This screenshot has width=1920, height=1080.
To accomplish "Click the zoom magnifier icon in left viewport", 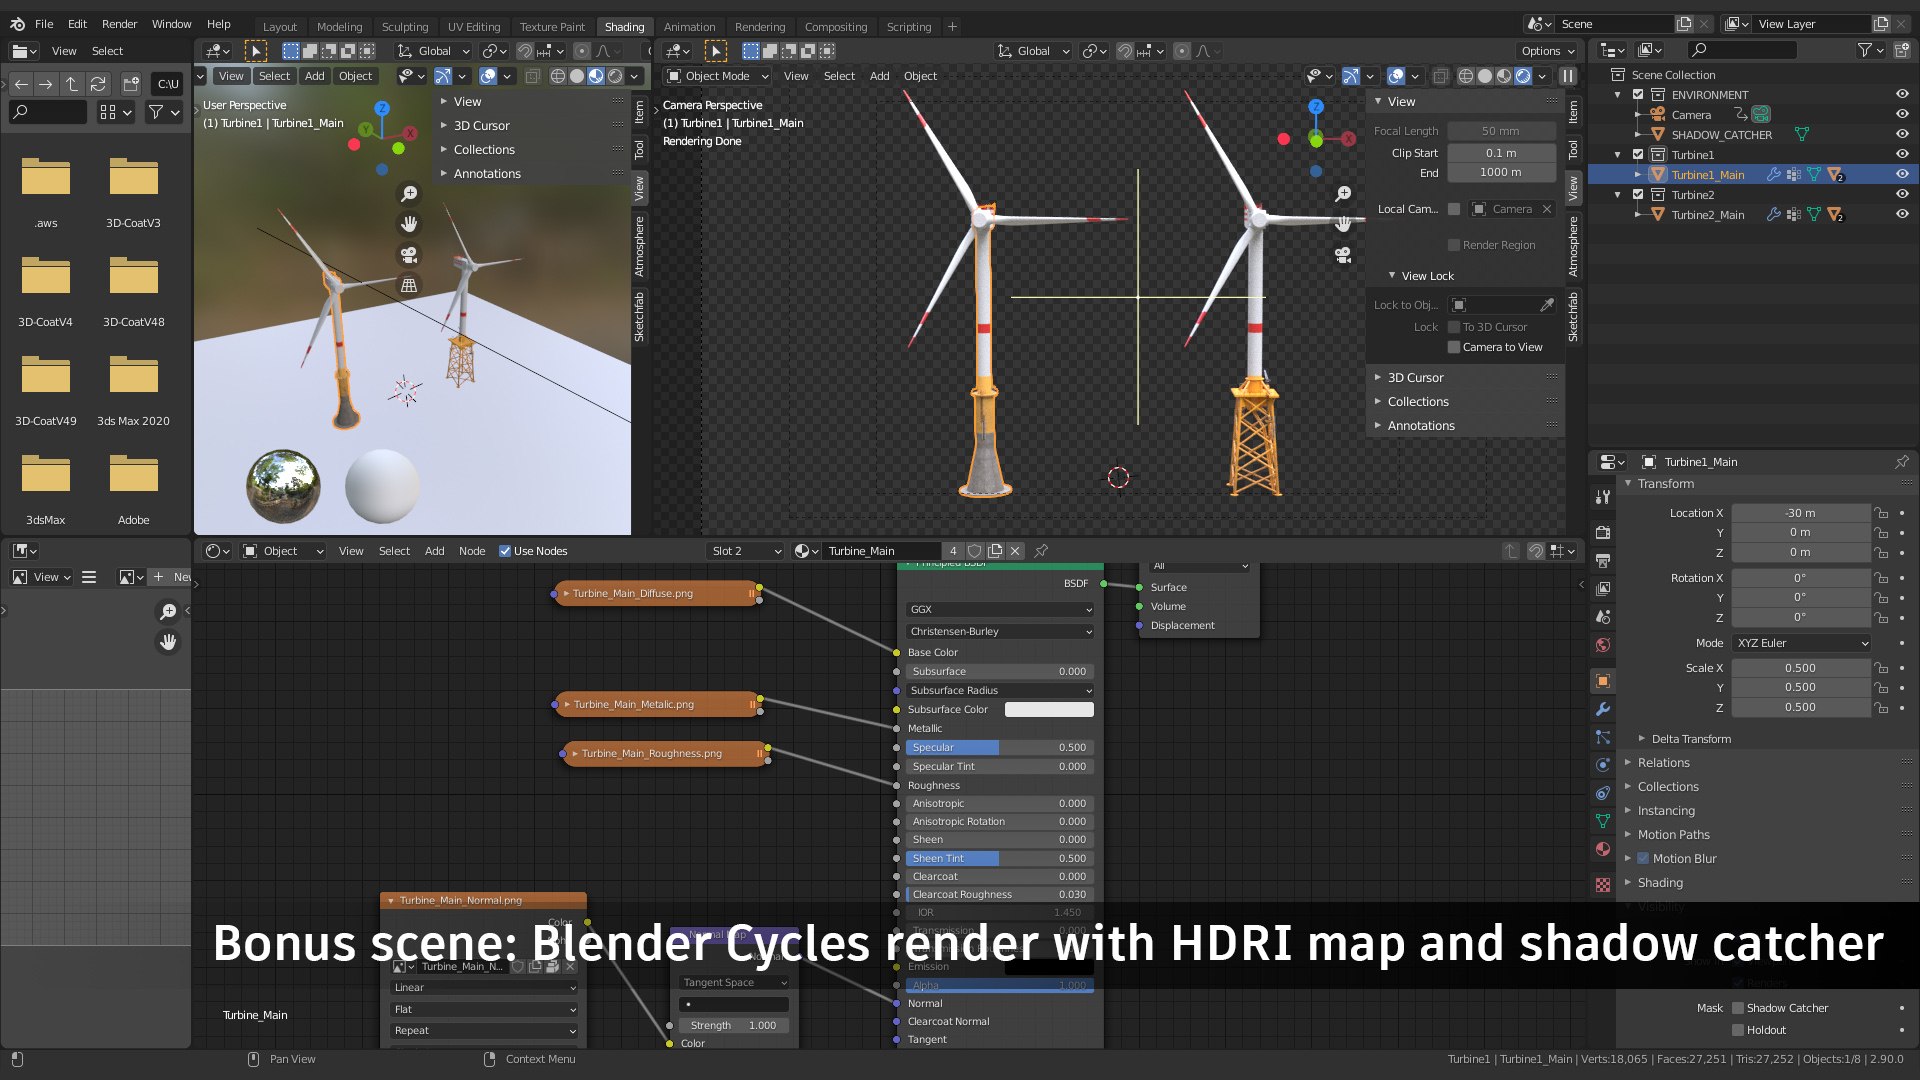I will 409,194.
